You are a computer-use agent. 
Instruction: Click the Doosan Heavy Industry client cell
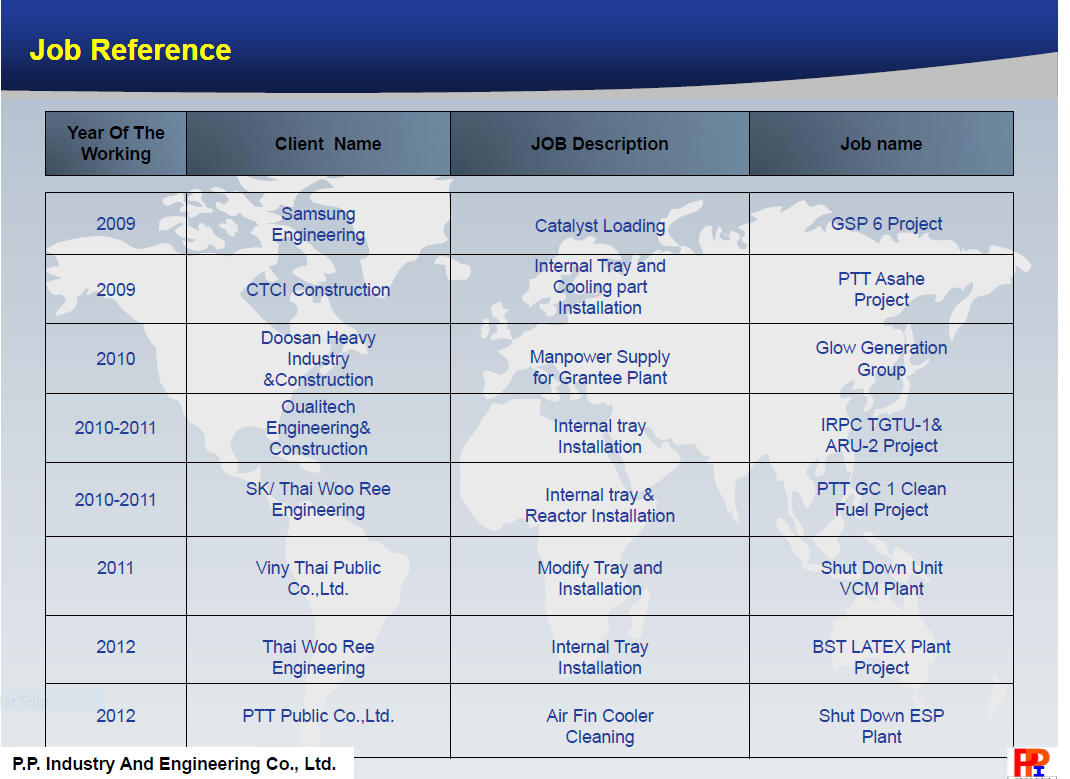[x=318, y=359]
